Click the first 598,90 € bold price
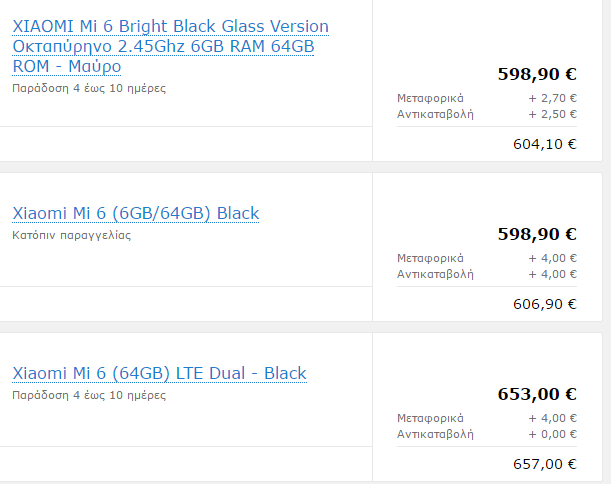Image resolution: width=611 pixels, height=484 pixels. tap(537, 74)
